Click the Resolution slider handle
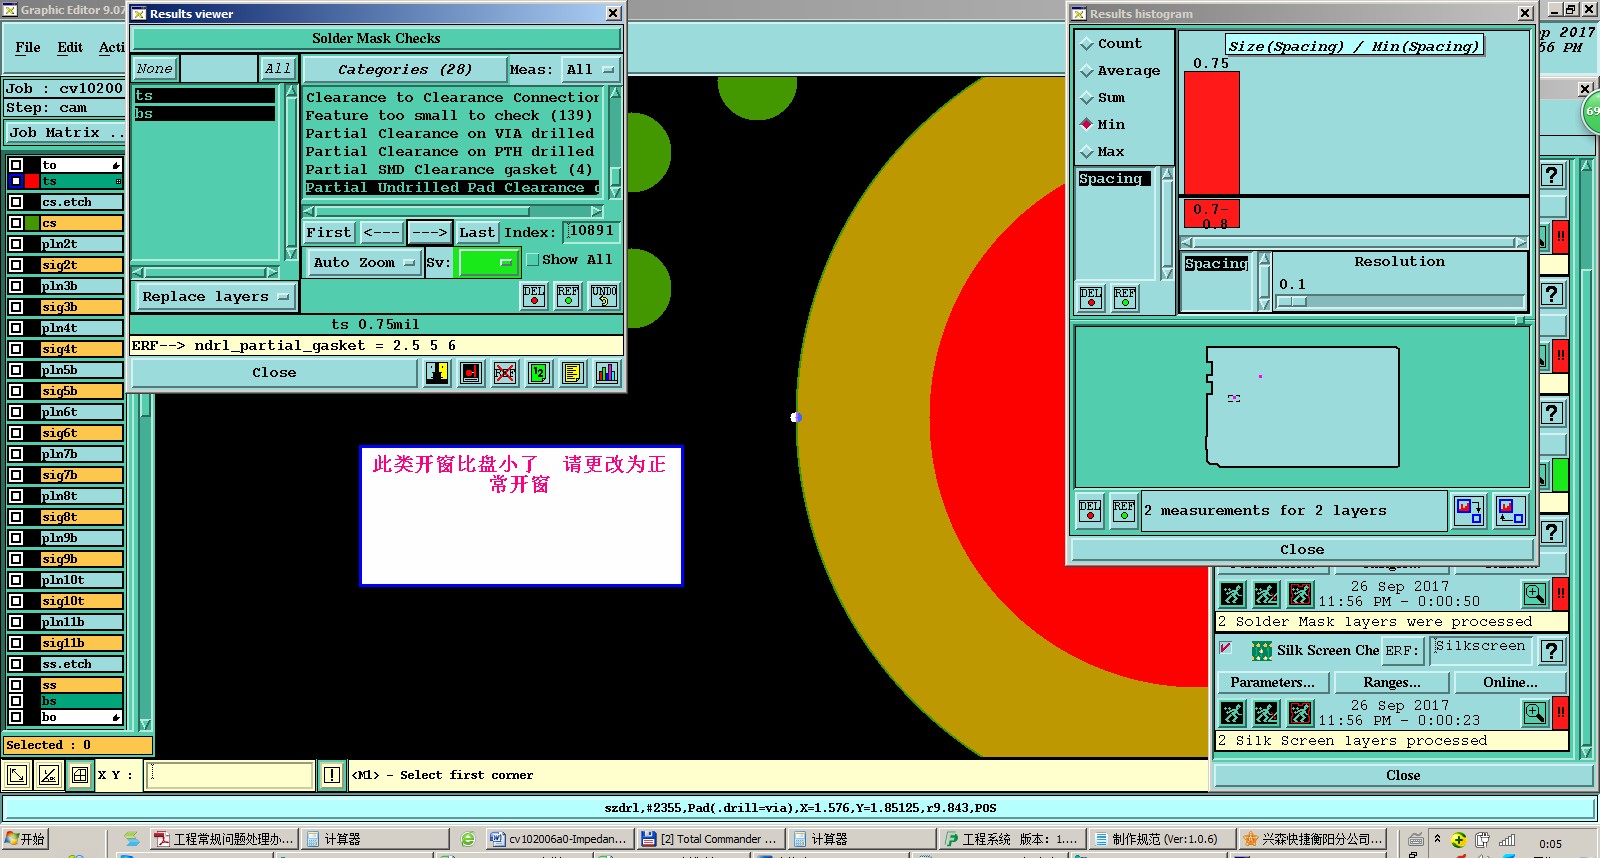Image resolution: width=1600 pixels, height=858 pixels. click(x=1292, y=301)
